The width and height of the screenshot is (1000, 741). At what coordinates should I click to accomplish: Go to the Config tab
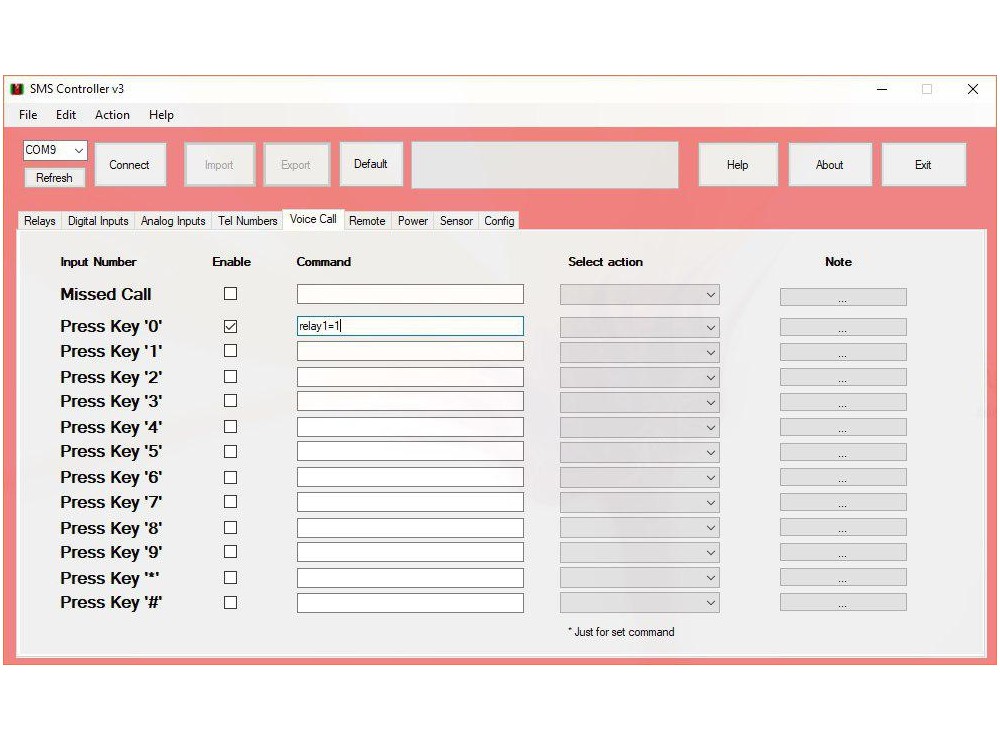(x=499, y=221)
